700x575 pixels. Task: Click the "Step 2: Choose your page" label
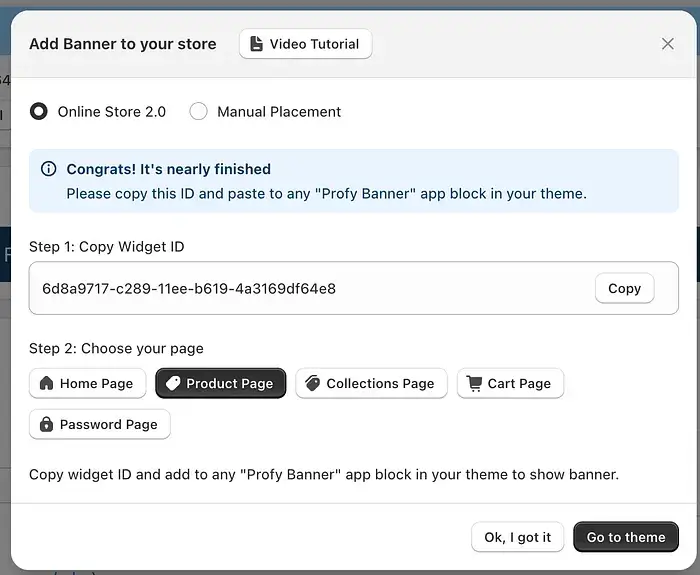pyautogui.click(x=116, y=348)
